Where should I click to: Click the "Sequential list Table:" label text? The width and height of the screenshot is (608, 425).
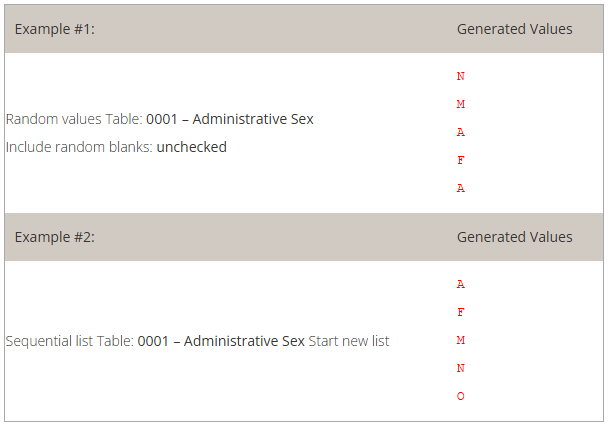point(70,341)
